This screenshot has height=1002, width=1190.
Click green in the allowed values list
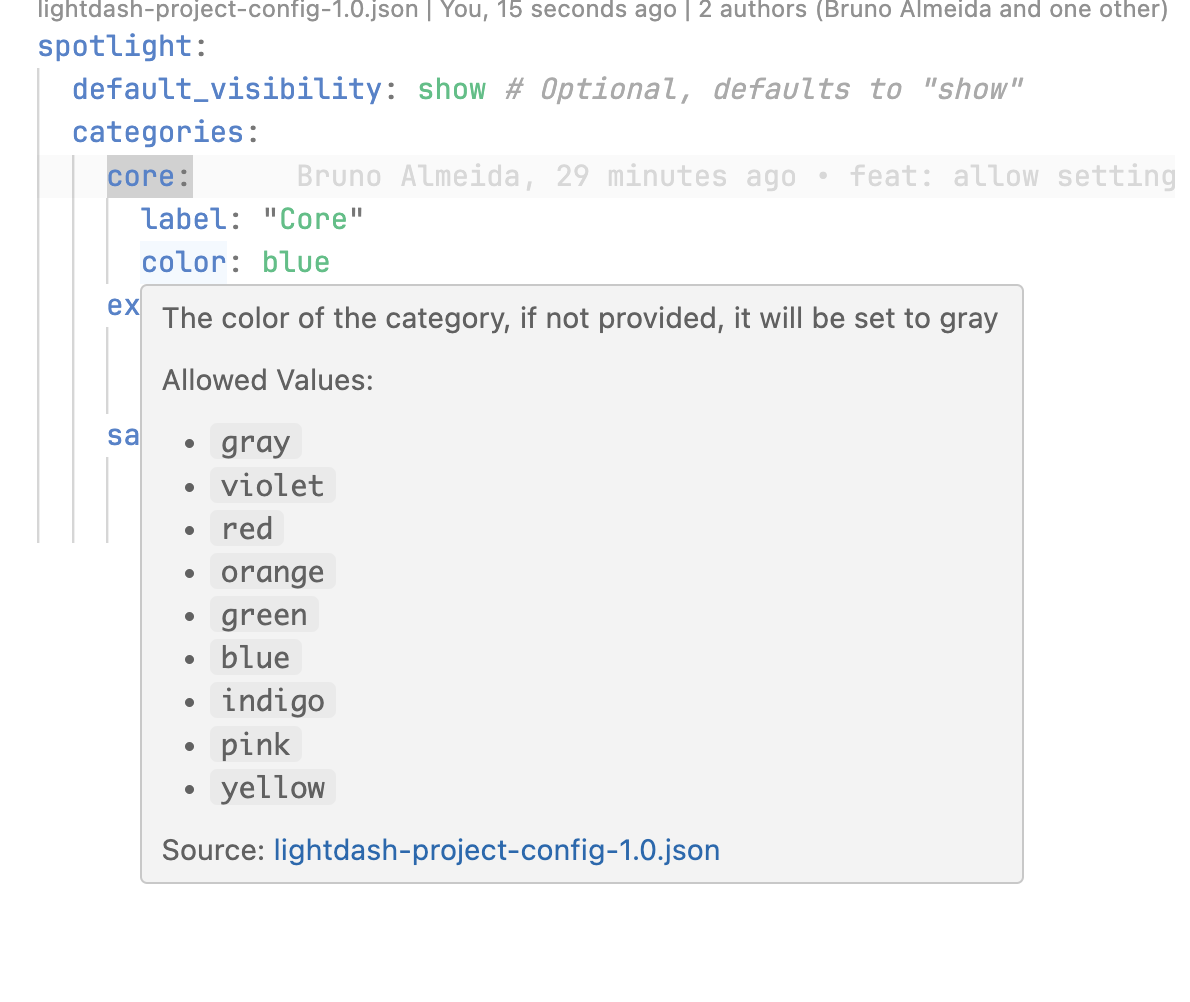pos(264,615)
